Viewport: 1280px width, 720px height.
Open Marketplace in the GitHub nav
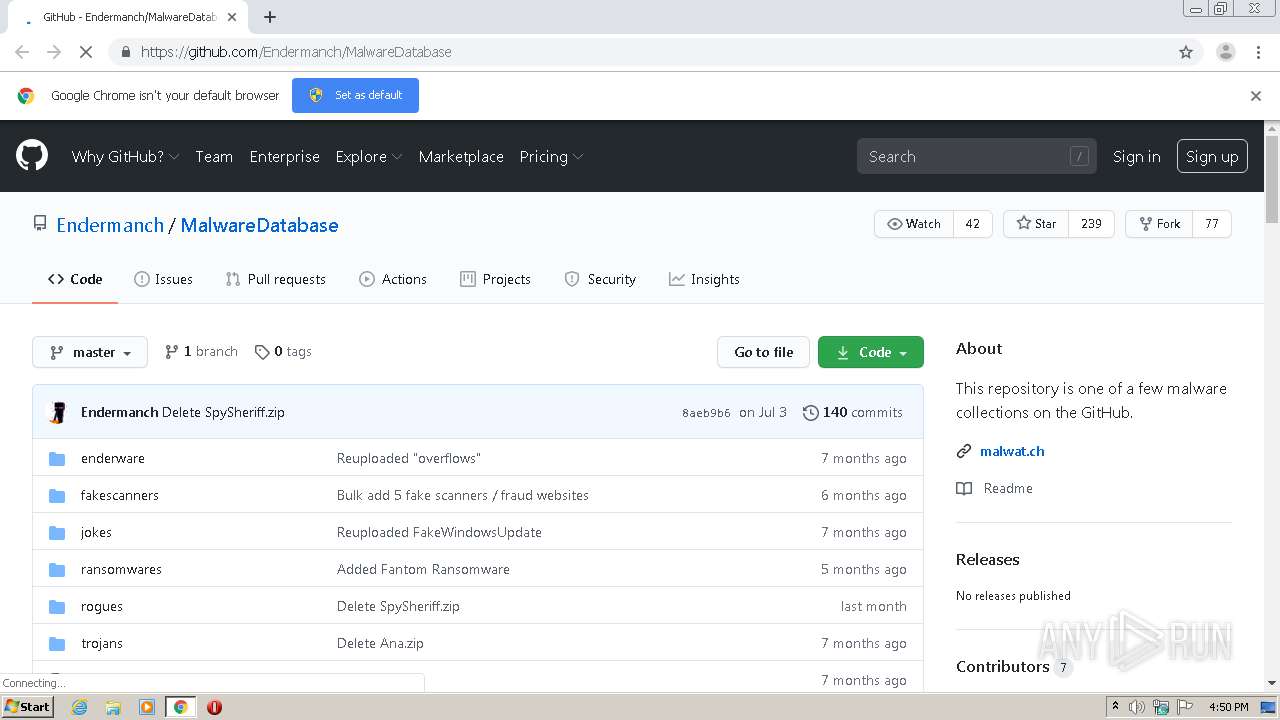coord(461,157)
